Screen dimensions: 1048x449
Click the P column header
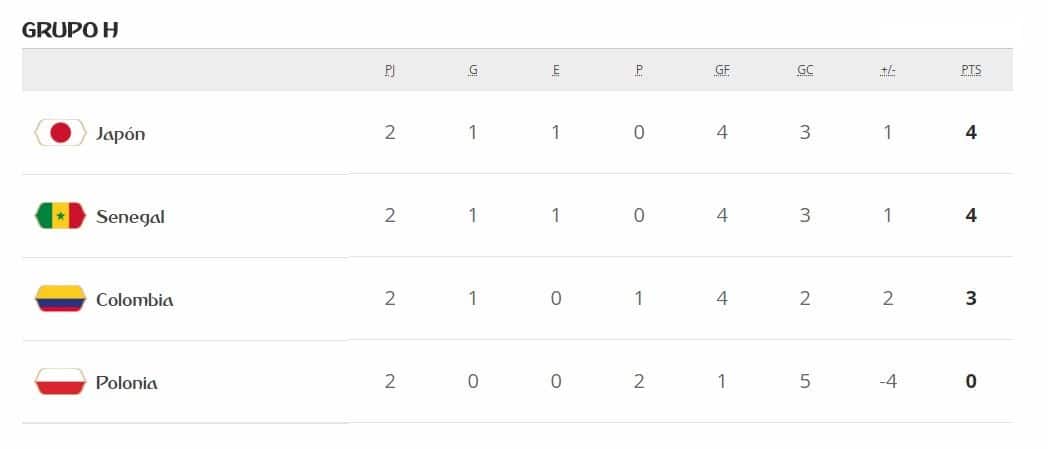point(639,70)
